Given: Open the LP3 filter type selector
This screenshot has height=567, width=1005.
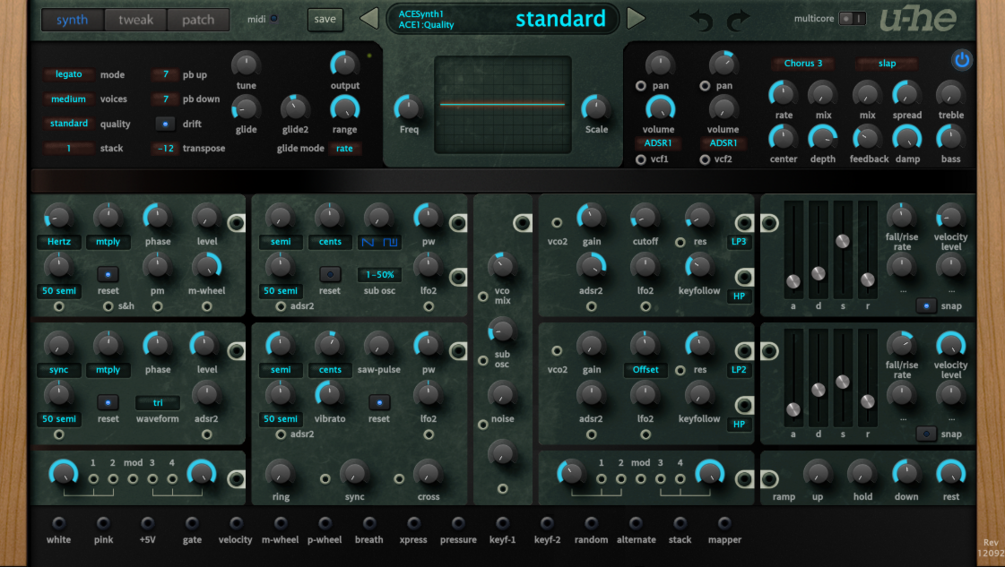Looking at the screenshot, I should (x=738, y=242).
